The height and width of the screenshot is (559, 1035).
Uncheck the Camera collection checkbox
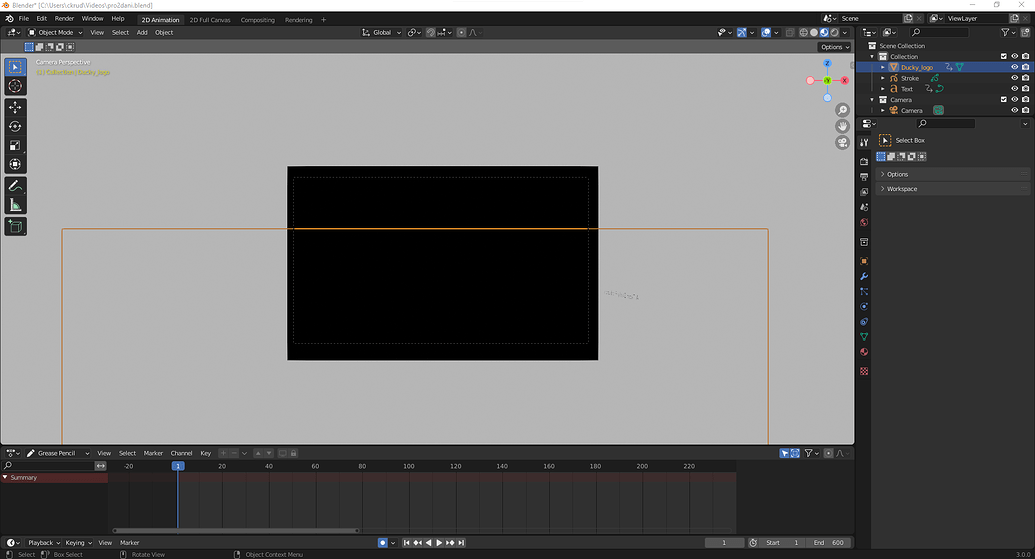1004,100
